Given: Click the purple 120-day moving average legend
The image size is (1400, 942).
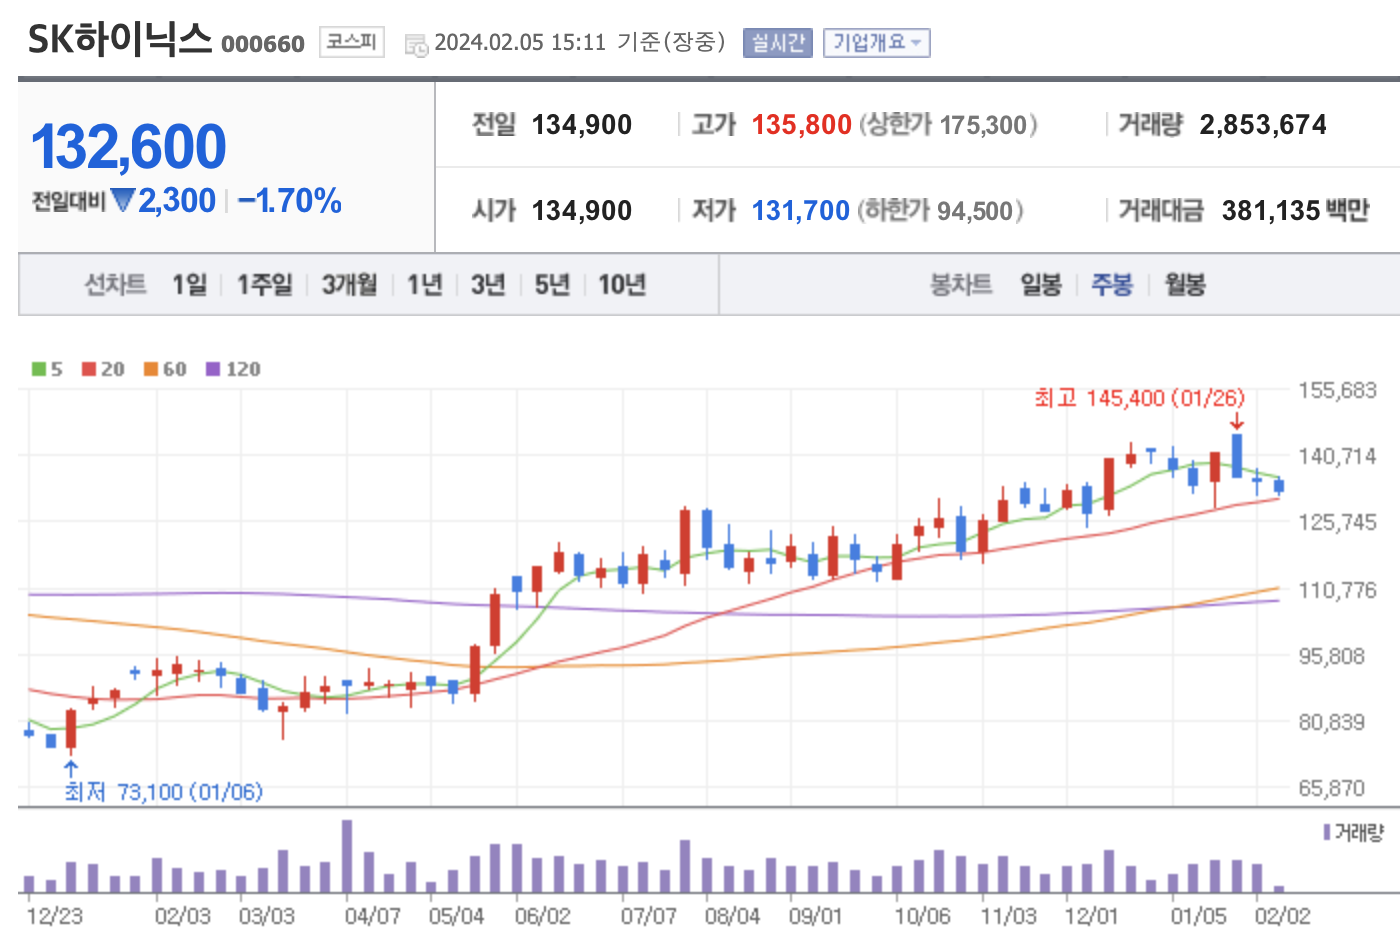Looking at the screenshot, I should click(x=233, y=369).
